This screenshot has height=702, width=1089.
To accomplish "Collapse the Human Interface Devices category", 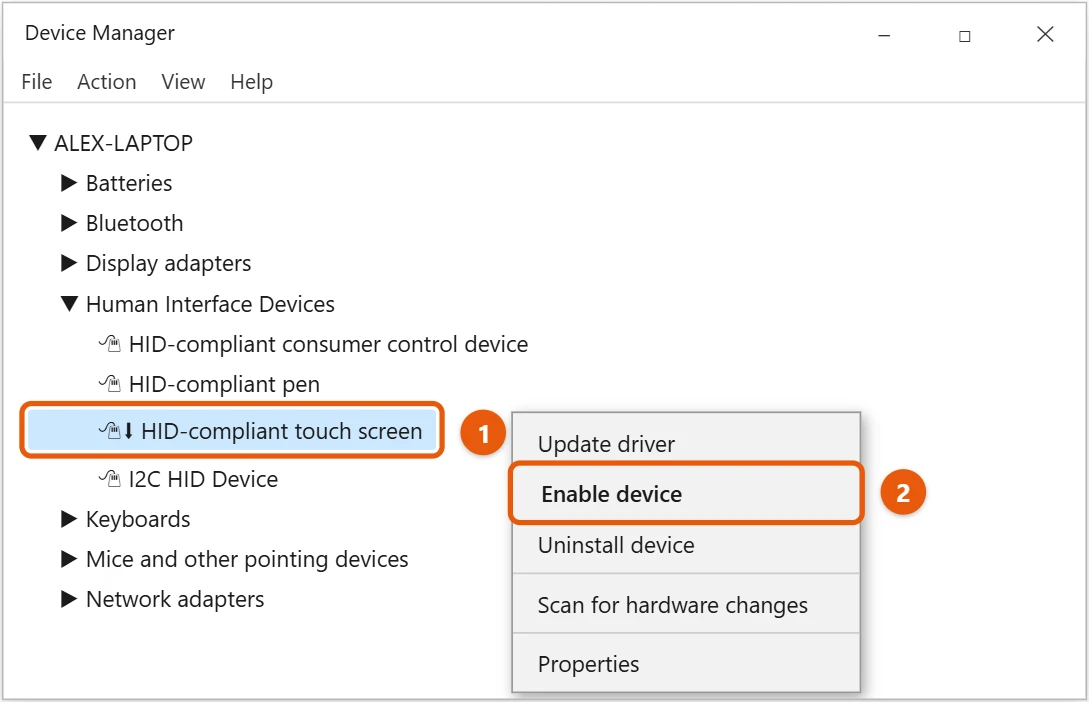I will click(69, 303).
